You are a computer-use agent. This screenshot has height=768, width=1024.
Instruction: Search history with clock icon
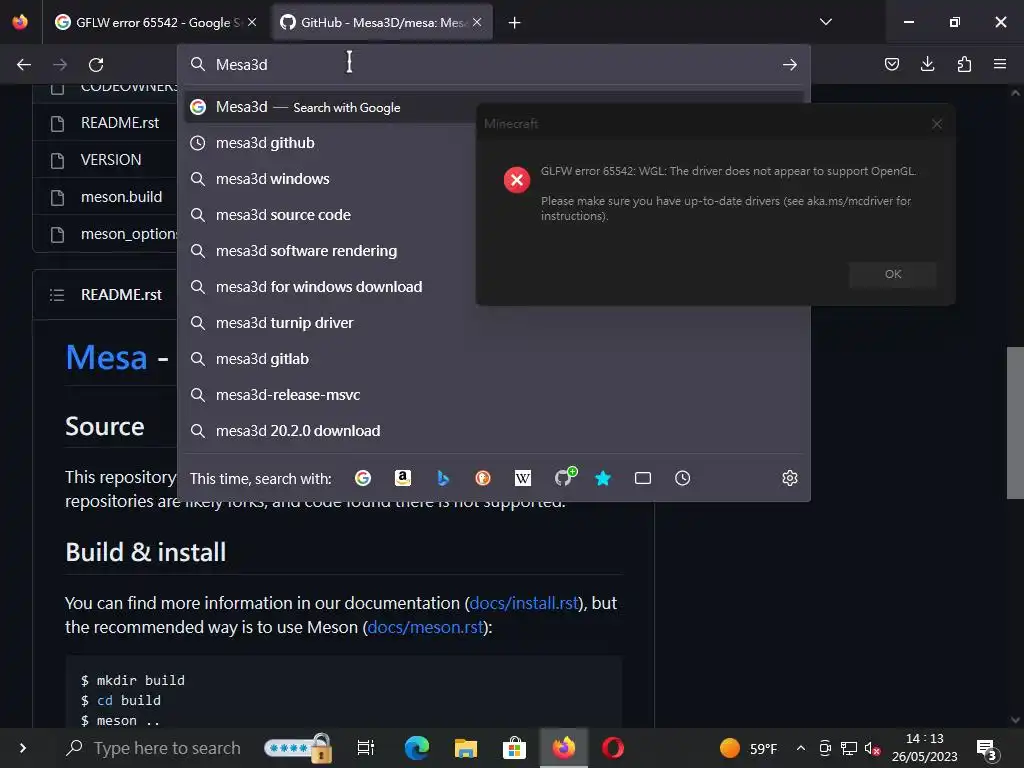[x=682, y=478]
